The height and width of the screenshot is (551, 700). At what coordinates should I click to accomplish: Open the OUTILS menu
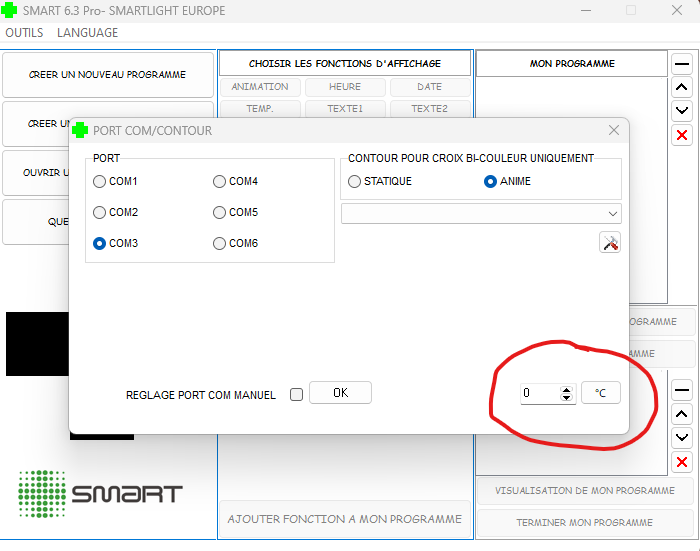point(24,33)
